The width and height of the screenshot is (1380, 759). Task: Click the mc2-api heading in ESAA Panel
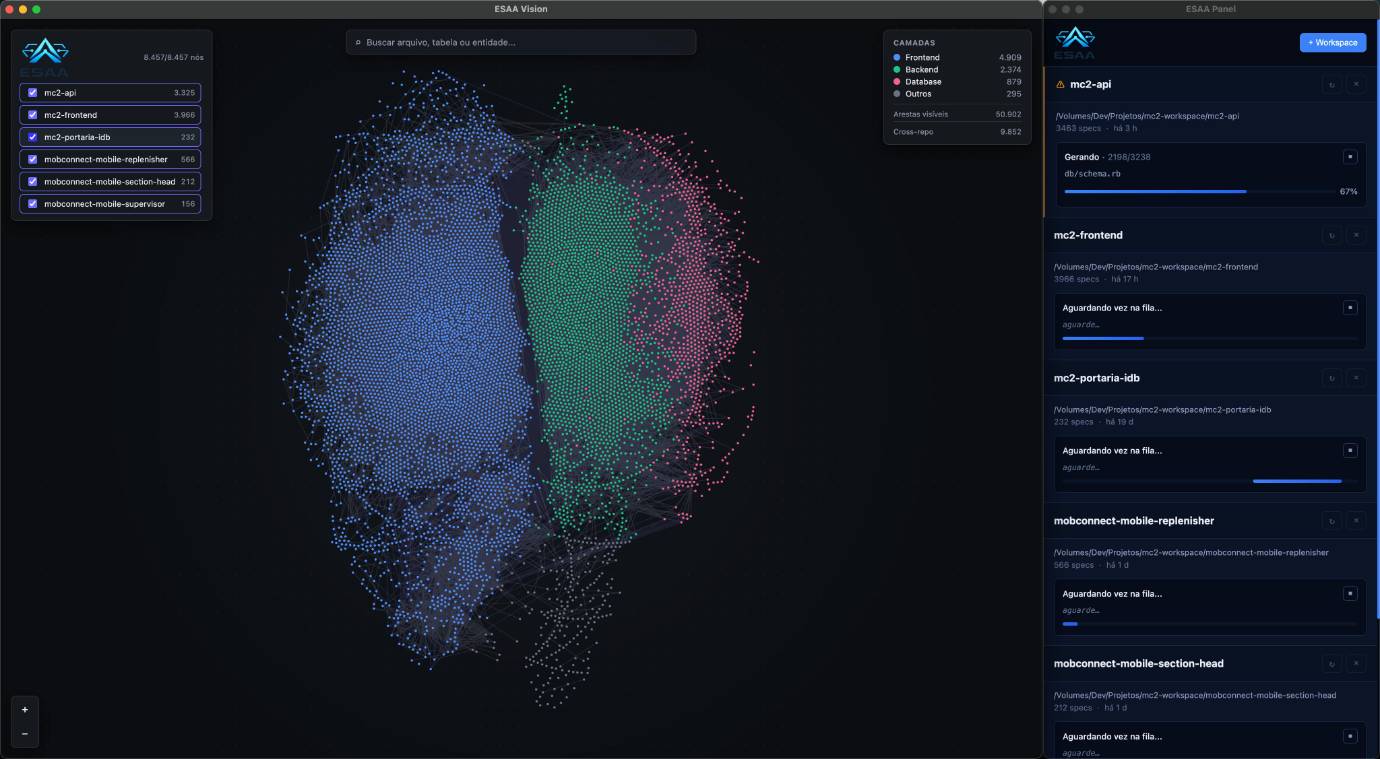pyautogui.click(x=1090, y=85)
